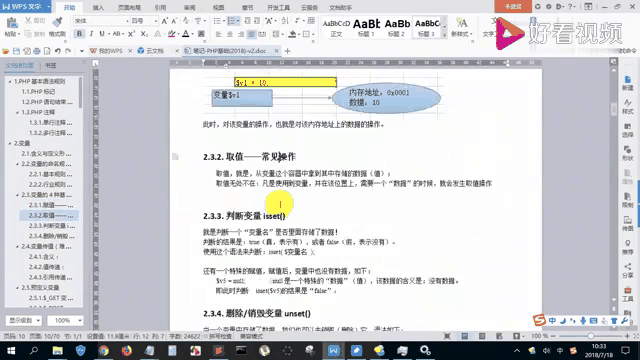The image size is (640, 360).
Task: Click the shrink font size icon
Action: 174,21
